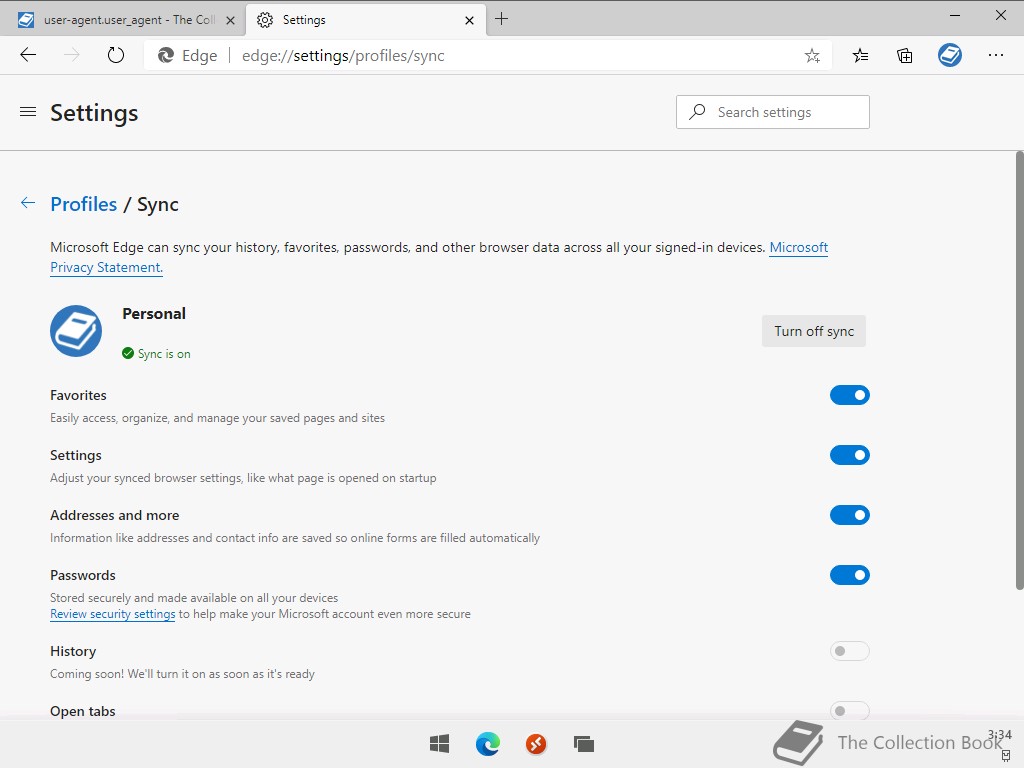Click the vertical scrollbar of settings page
The height and width of the screenshot is (768, 1024).
1019,370
